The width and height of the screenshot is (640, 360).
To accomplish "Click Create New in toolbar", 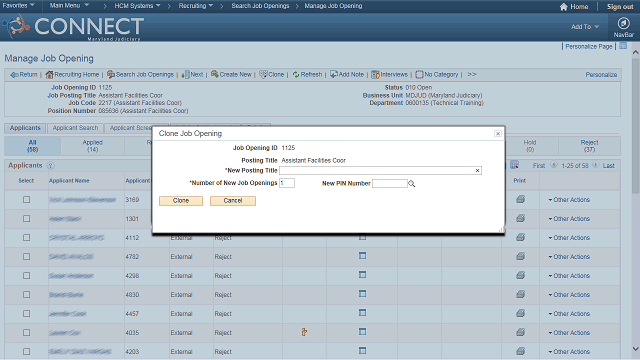I will 231,75.
